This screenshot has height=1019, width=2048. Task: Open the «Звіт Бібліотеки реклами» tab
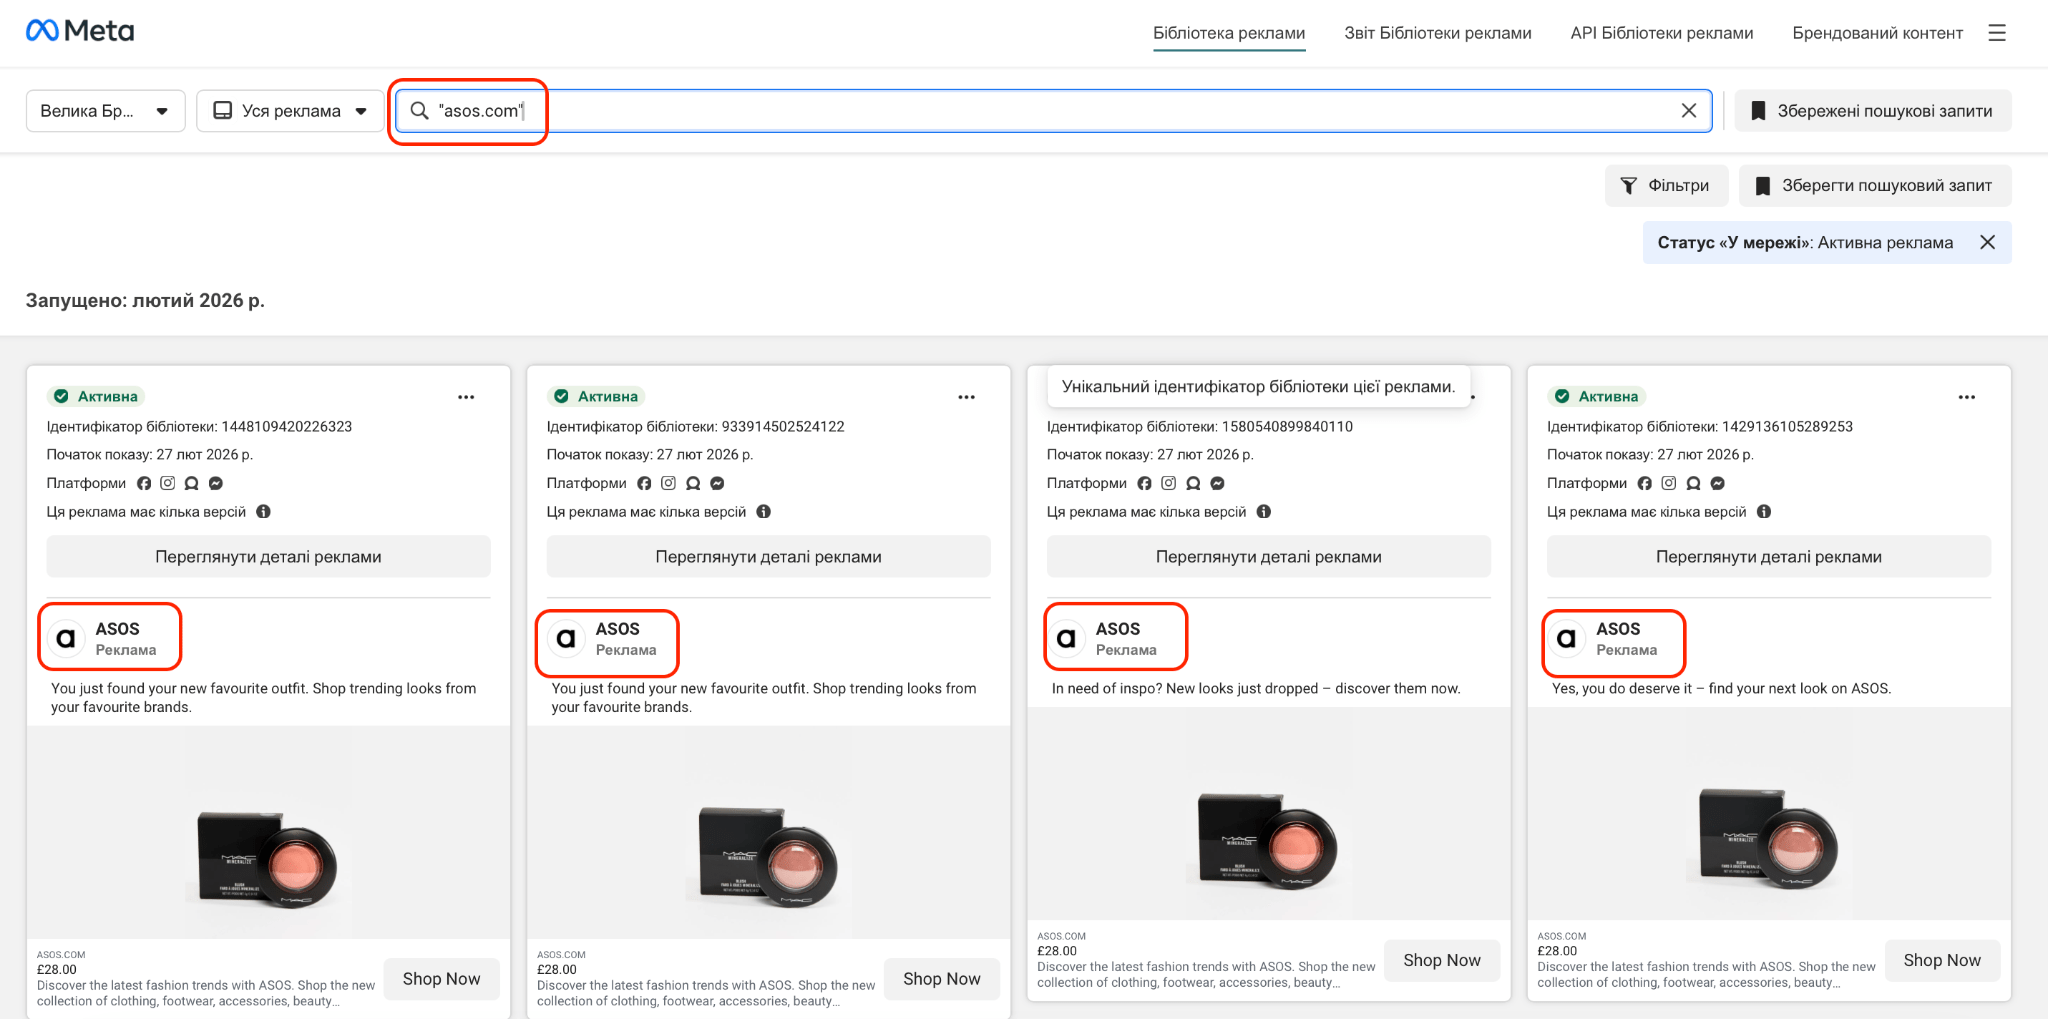(1438, 33)
